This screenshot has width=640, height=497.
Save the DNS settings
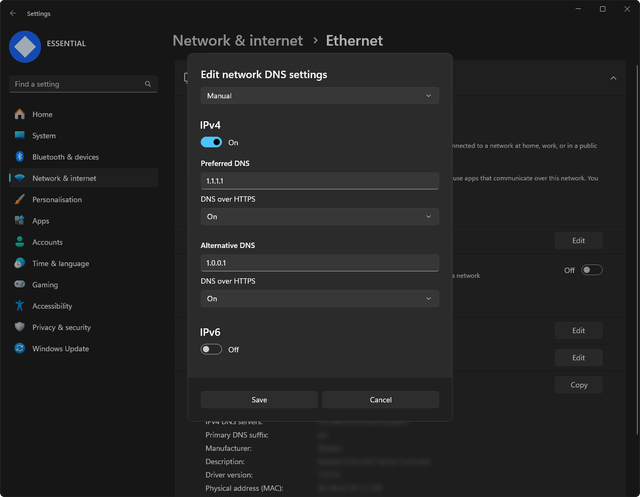259,399
